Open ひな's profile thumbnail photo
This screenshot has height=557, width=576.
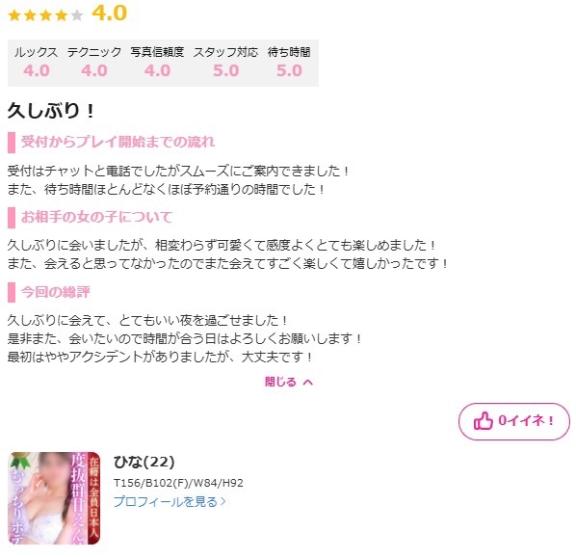coord(54,498)
